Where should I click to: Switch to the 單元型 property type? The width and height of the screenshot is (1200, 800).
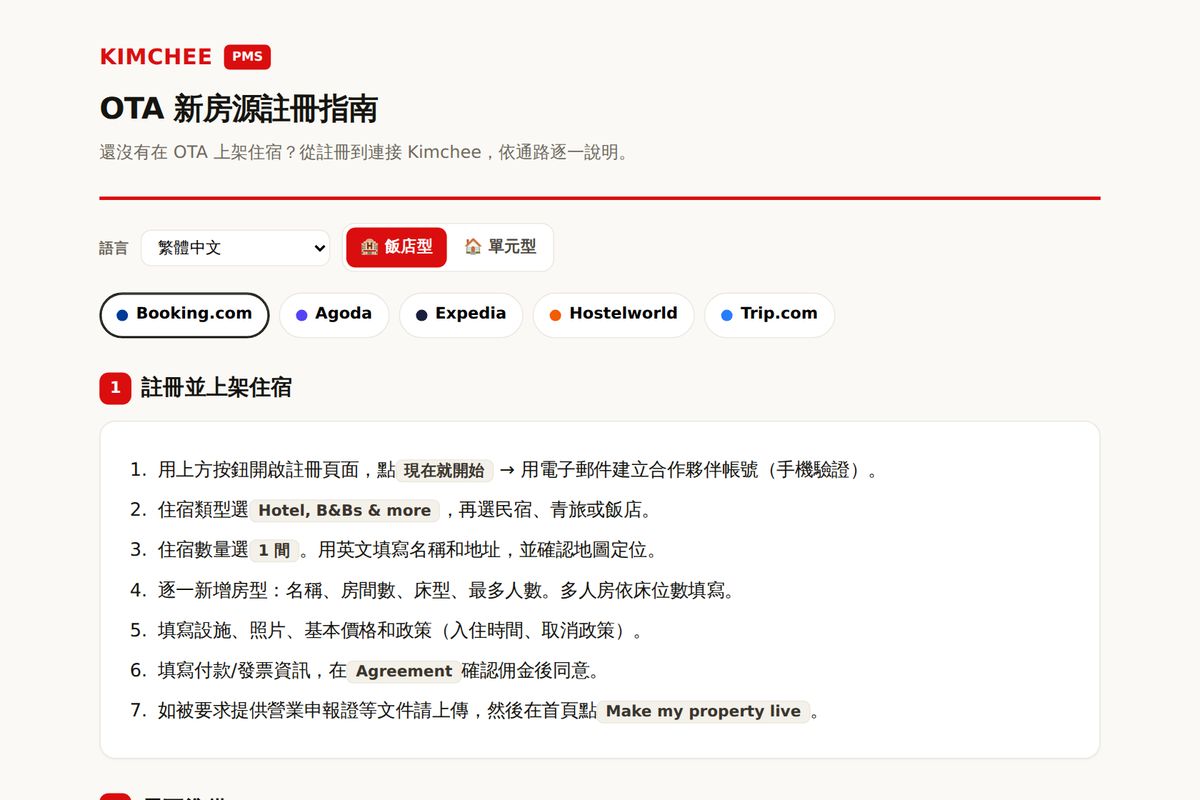(x=500, y=247)
